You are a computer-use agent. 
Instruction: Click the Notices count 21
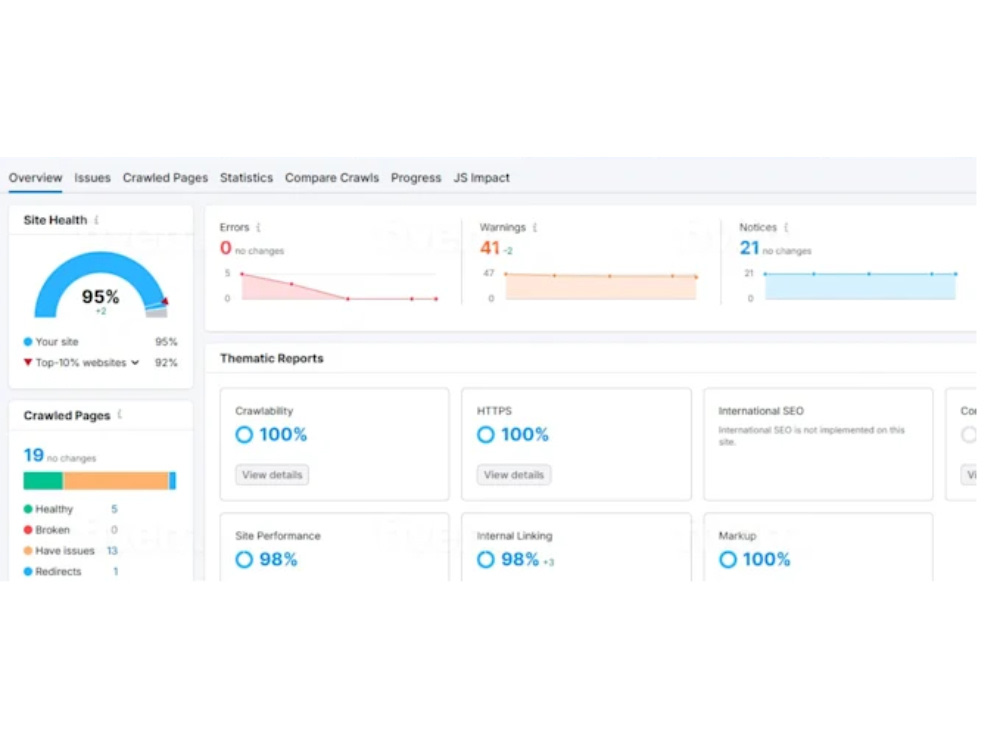(749, 248)
